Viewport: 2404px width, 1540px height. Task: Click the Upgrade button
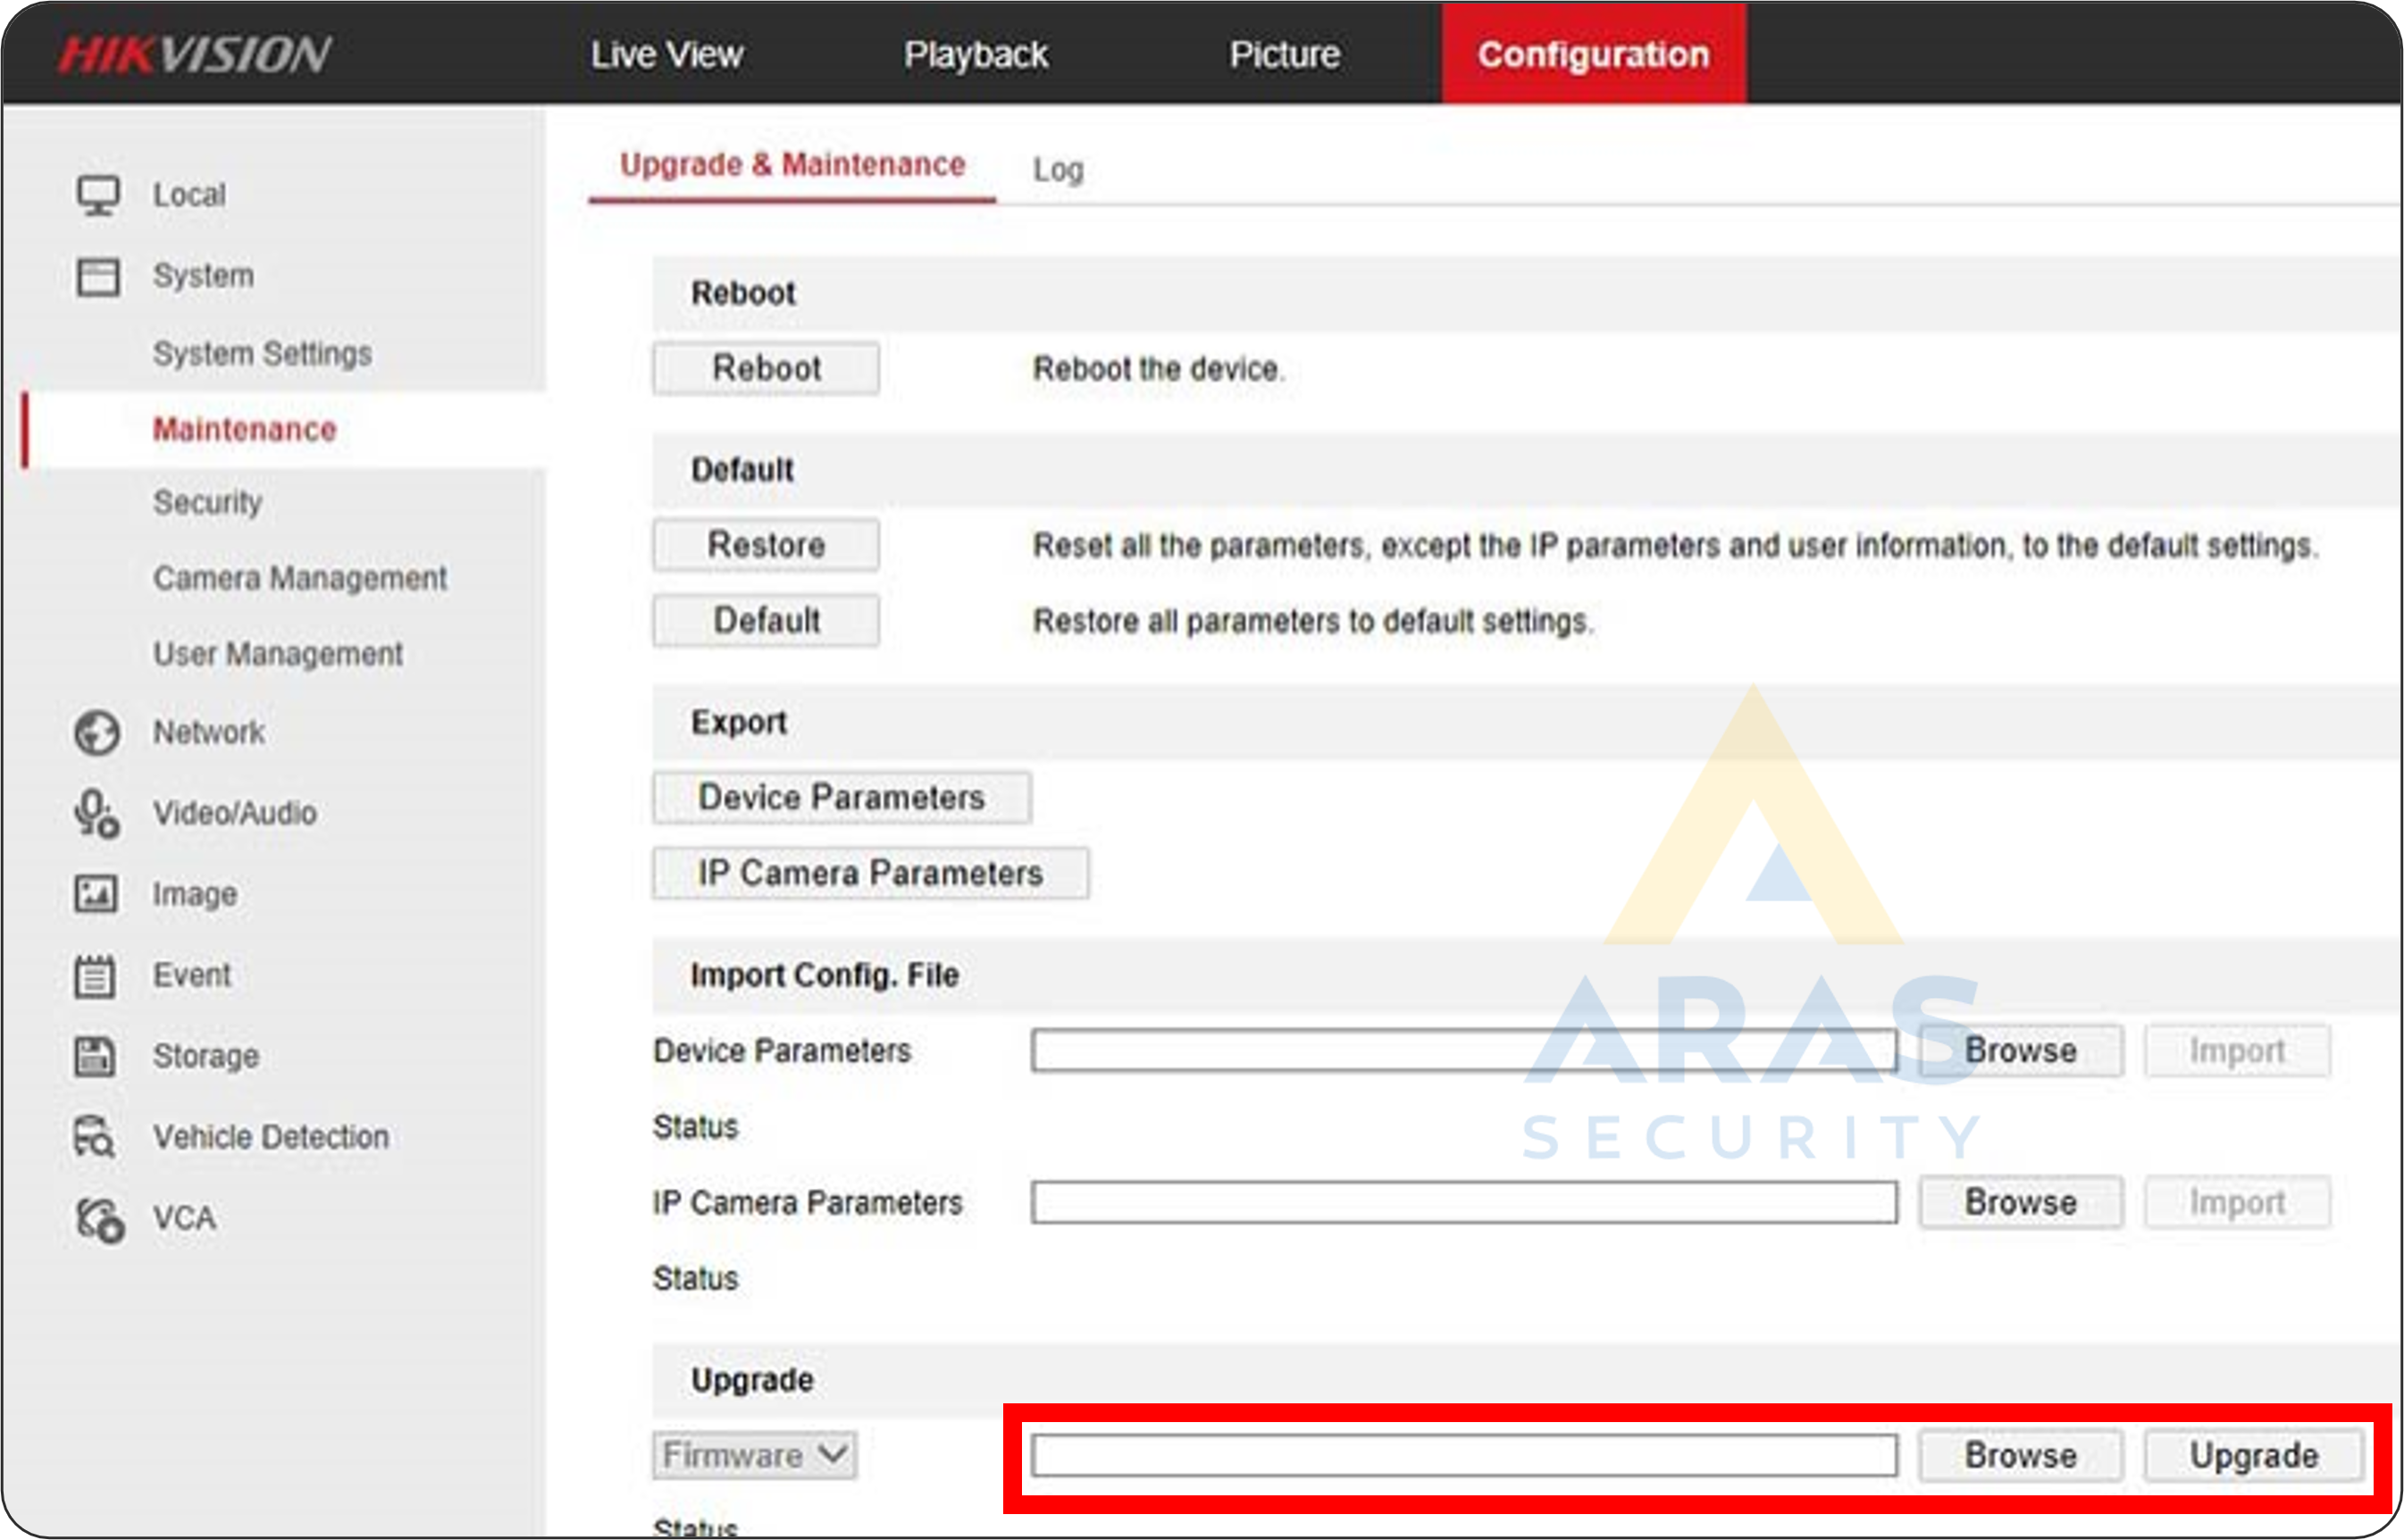click(2254, 1456)
